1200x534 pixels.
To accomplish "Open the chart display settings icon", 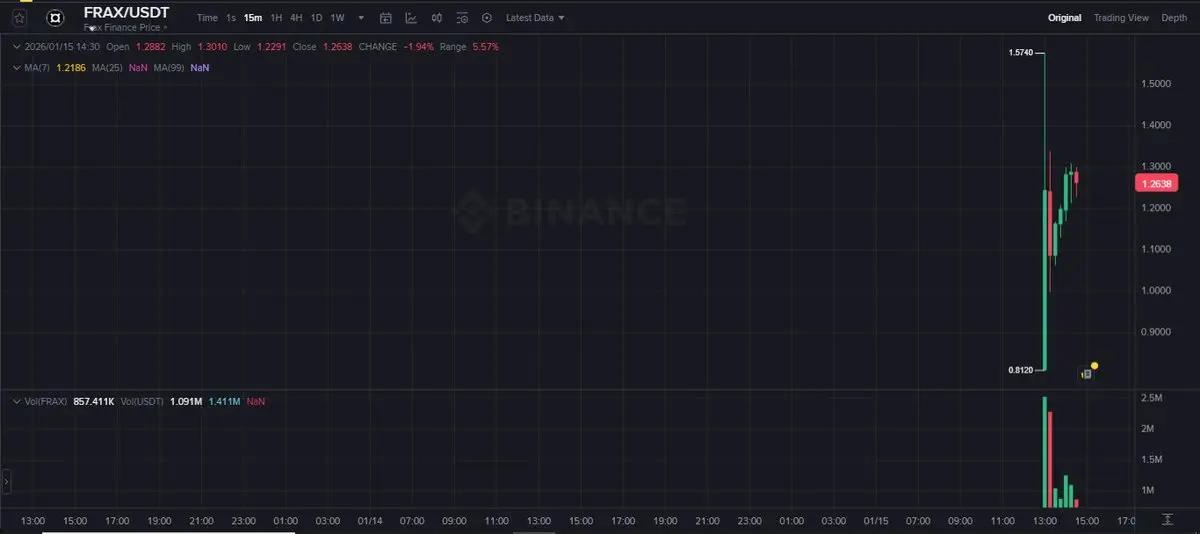I will (461, 18).
